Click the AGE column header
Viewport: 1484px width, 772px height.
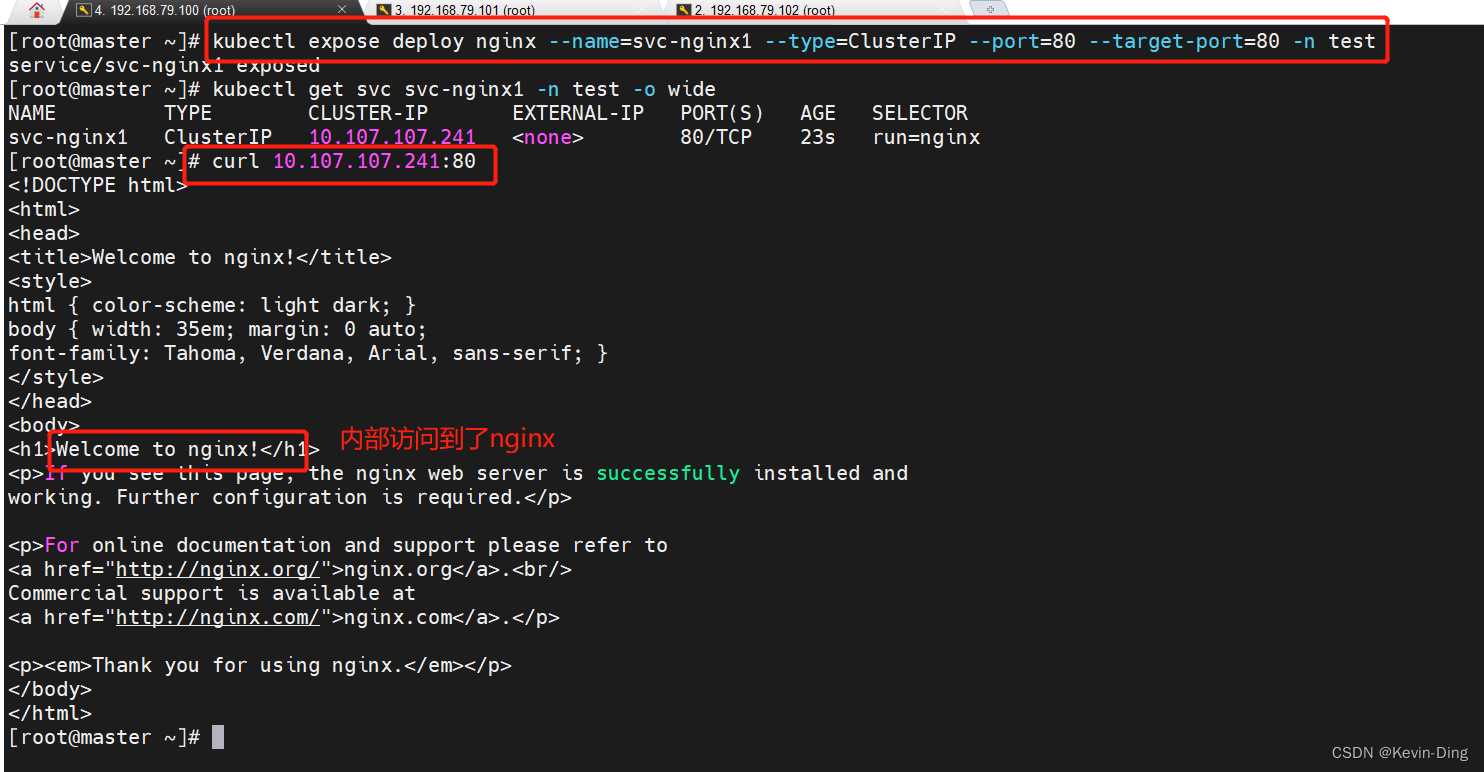818,113
